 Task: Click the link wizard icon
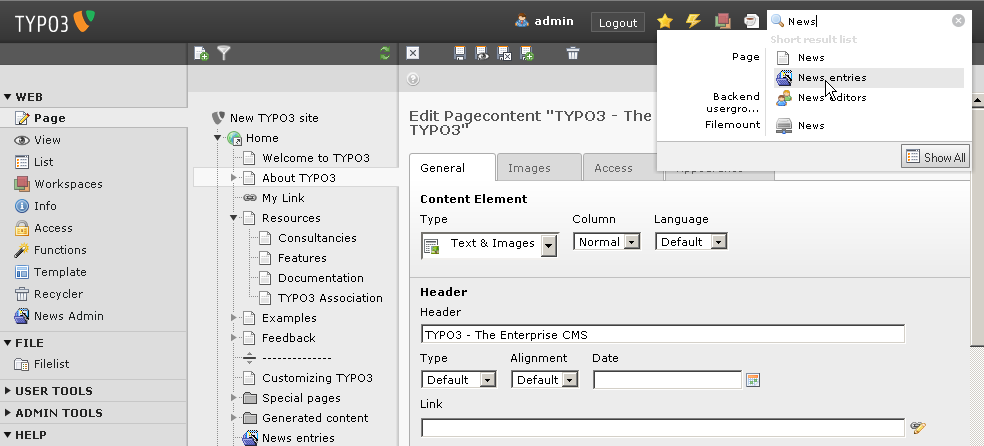tap(918, 428)
